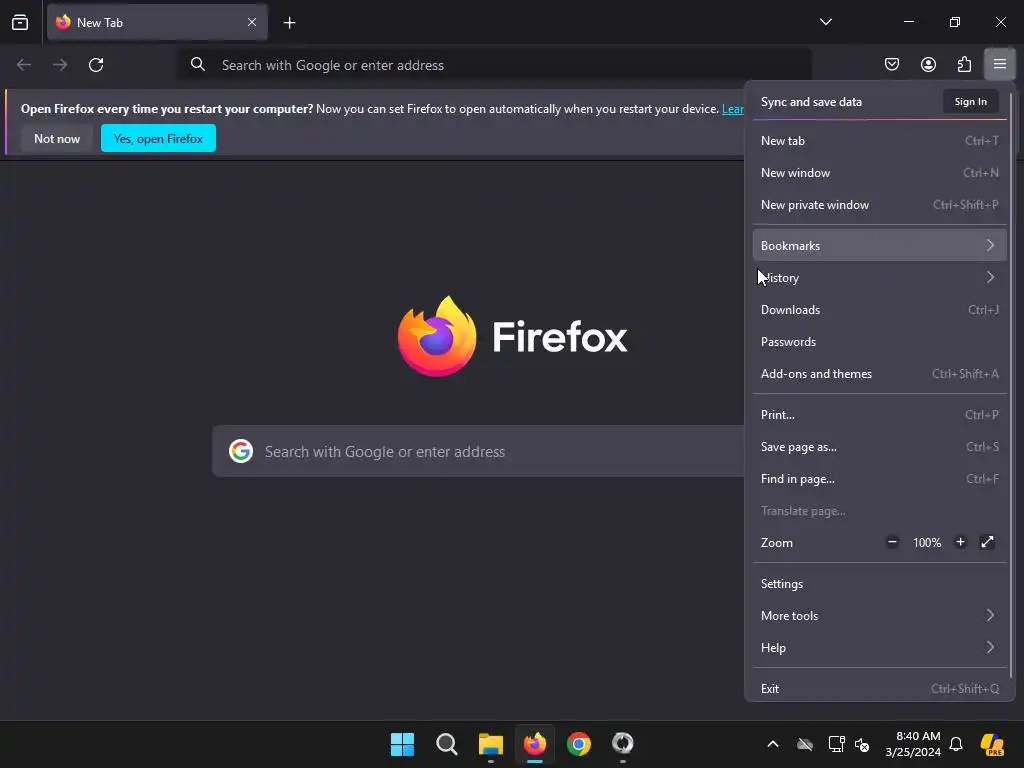1024x768 pixels.
Task: Open the Extensions puzzle icon
Action: [x=964, y=64]
